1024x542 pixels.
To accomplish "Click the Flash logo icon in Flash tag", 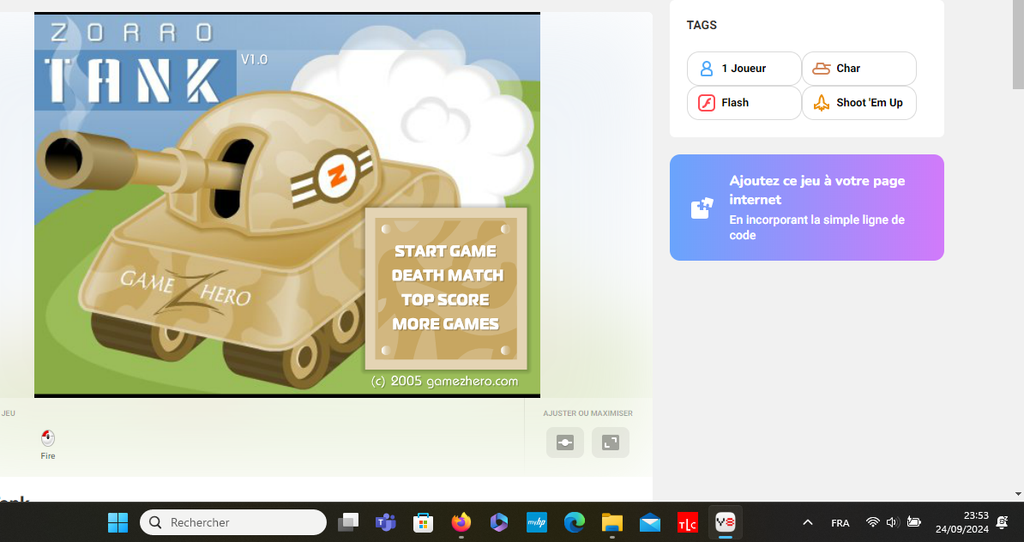I will [706, 103].
